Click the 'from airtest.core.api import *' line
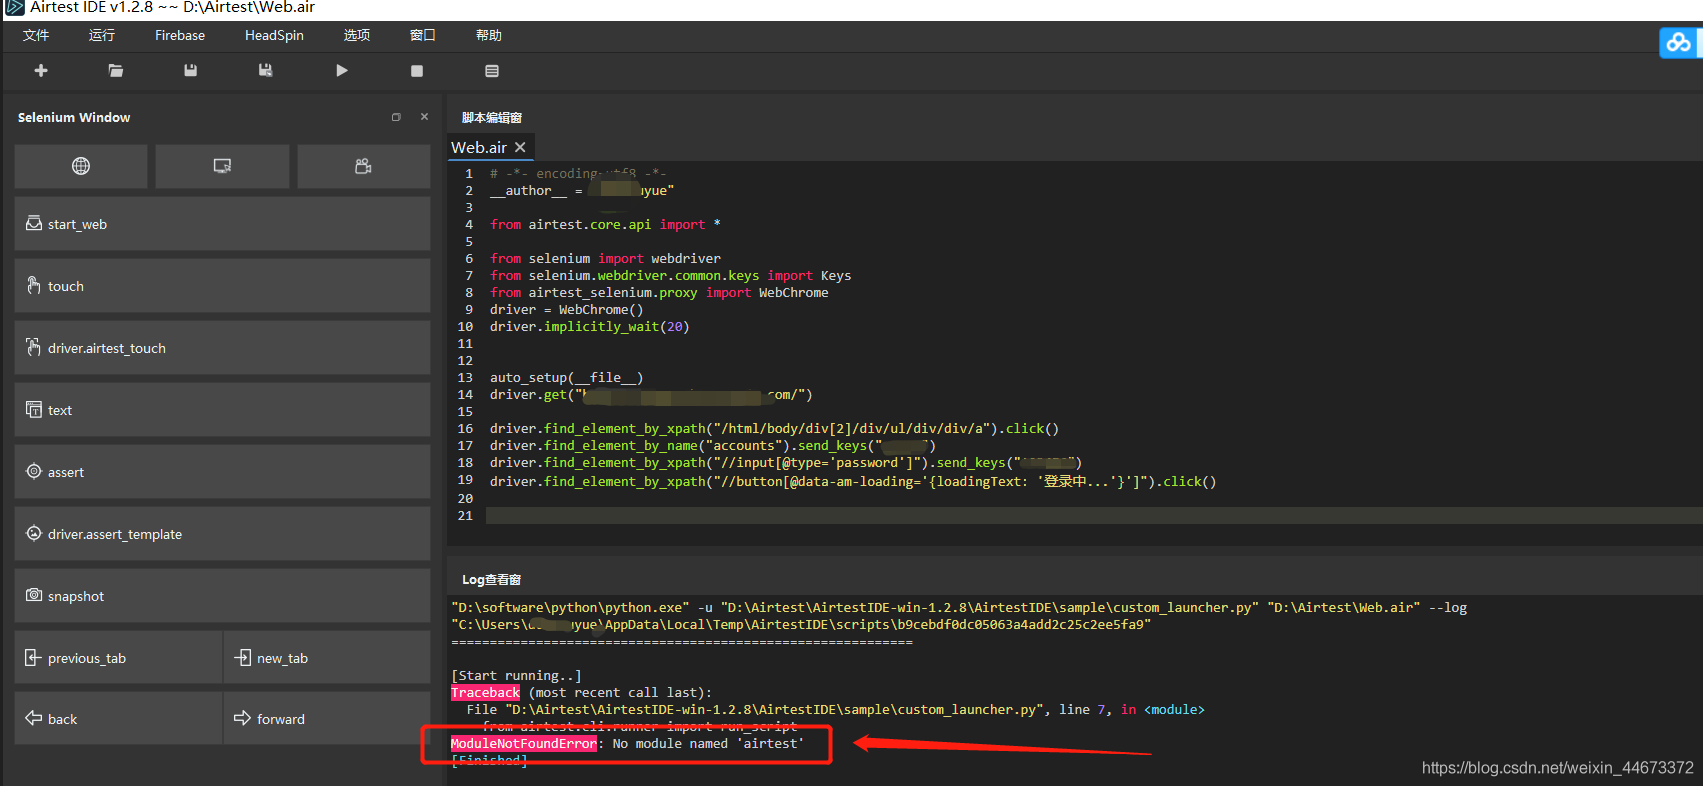Screen dimensions: 1703x786 tap(605, 224)
